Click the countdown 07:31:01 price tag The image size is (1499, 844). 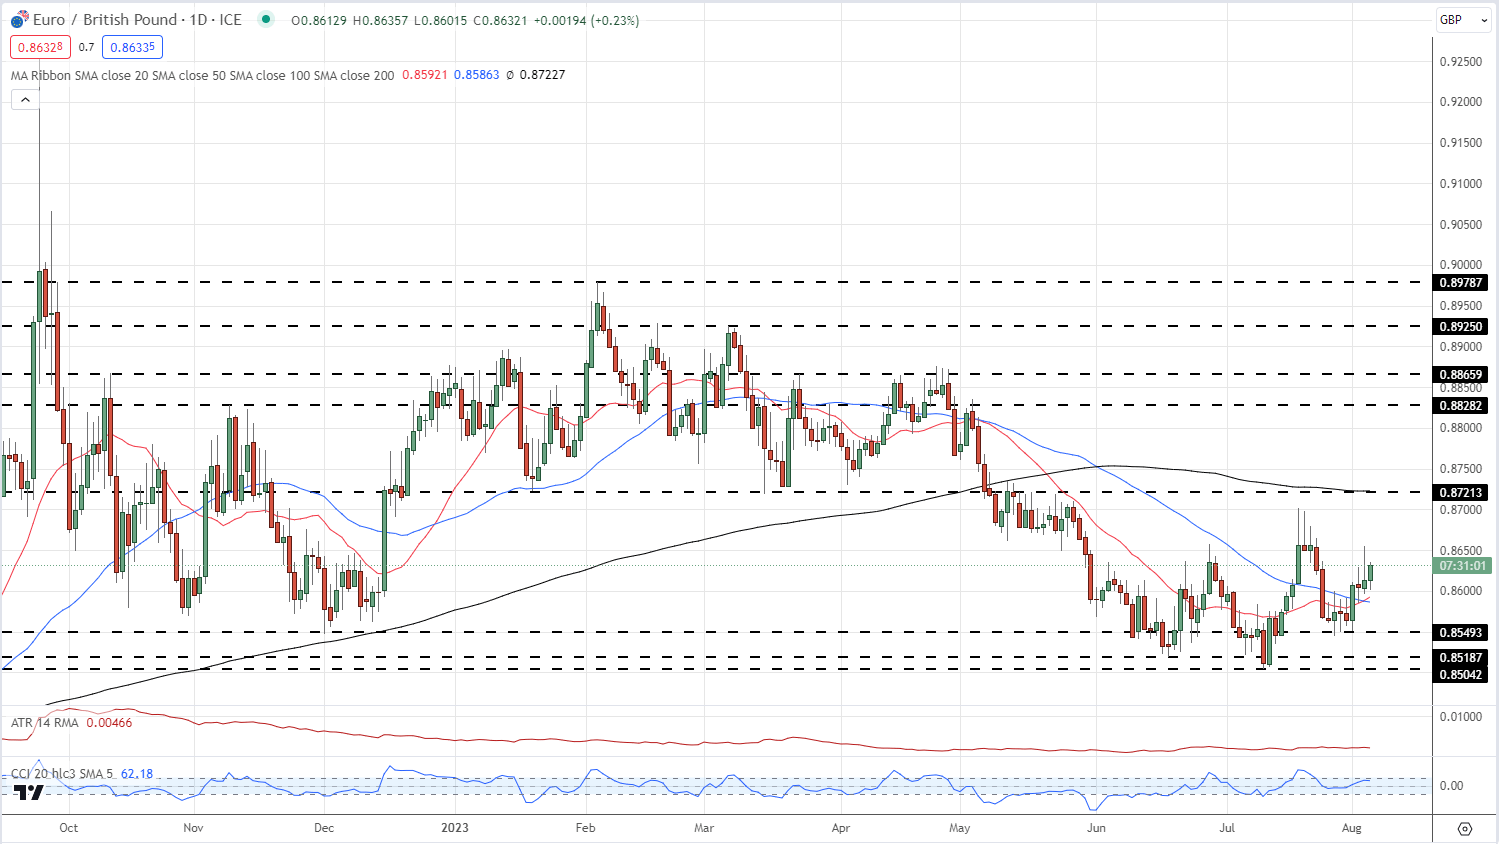pyautogui.click(x=1463, y=566)
